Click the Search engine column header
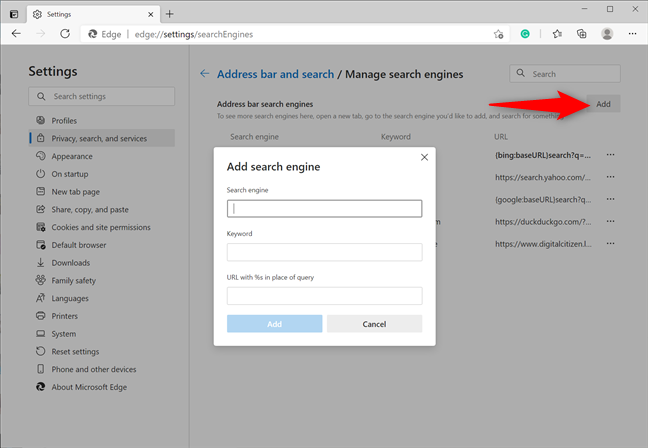This screenshot has width=648, height=448. point(254,136)
